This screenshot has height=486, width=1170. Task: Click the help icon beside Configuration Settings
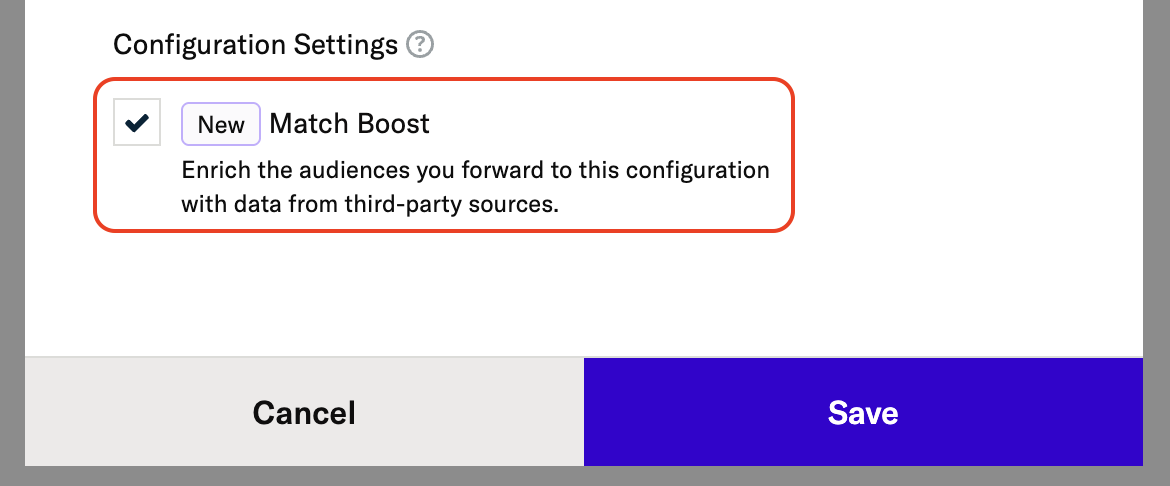(x=421, y=45)
